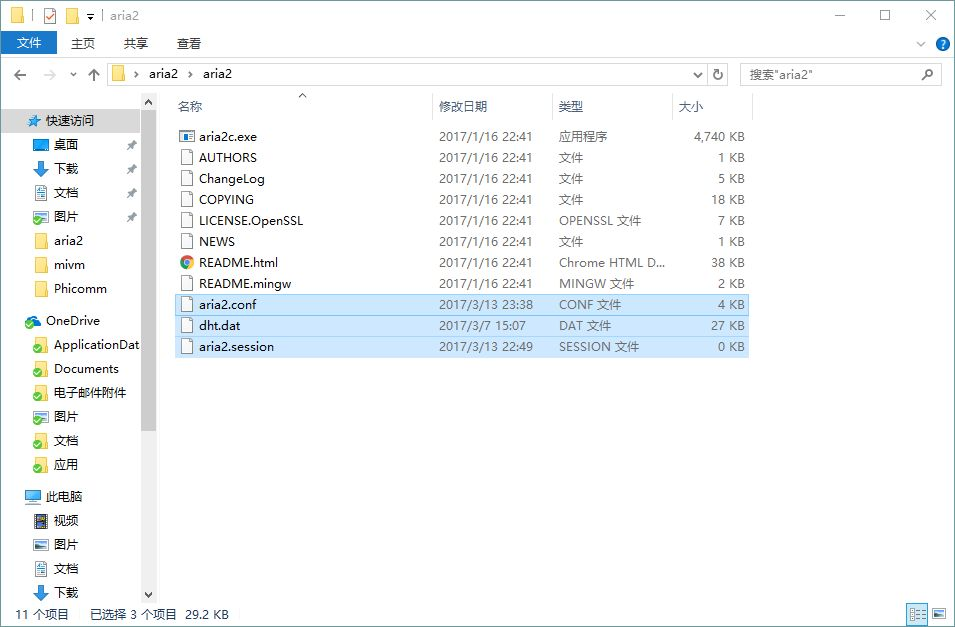The width and height of the screenshot is (955, 627).
Task: Sort by 大小 column header
Action: coord(712,107)
